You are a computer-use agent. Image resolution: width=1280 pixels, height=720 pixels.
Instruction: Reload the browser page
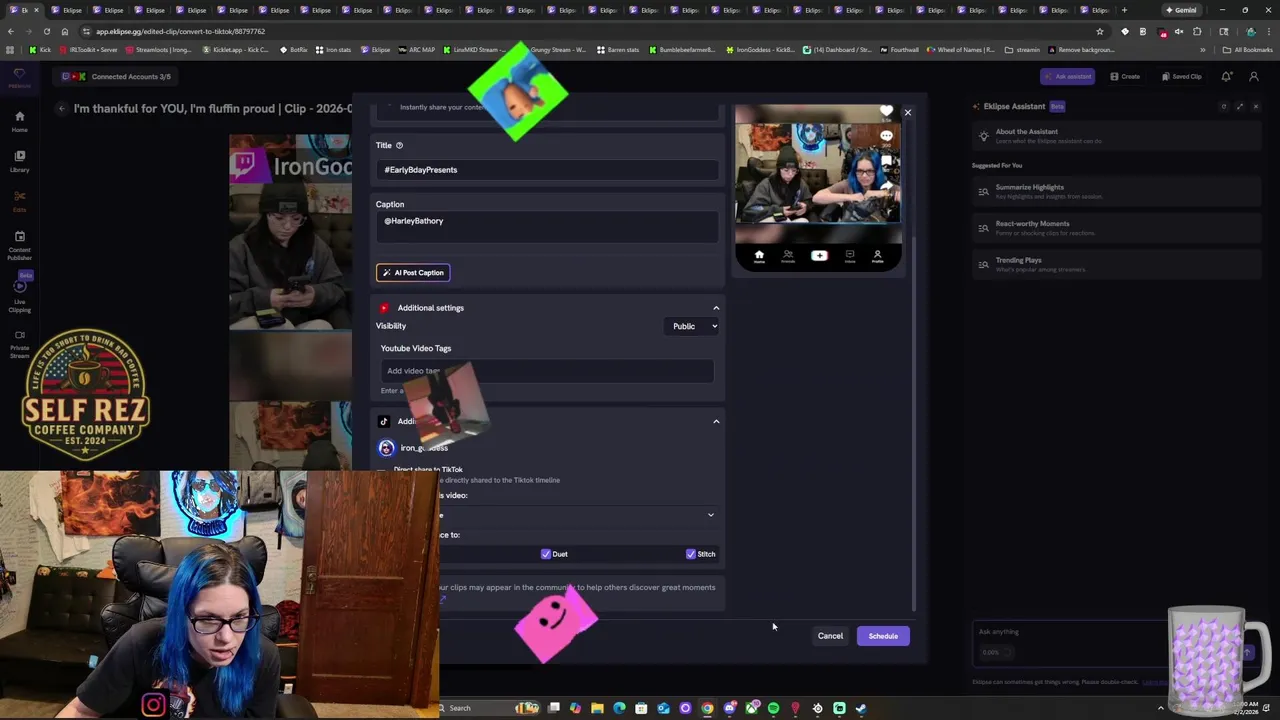[x=46, y=31]
